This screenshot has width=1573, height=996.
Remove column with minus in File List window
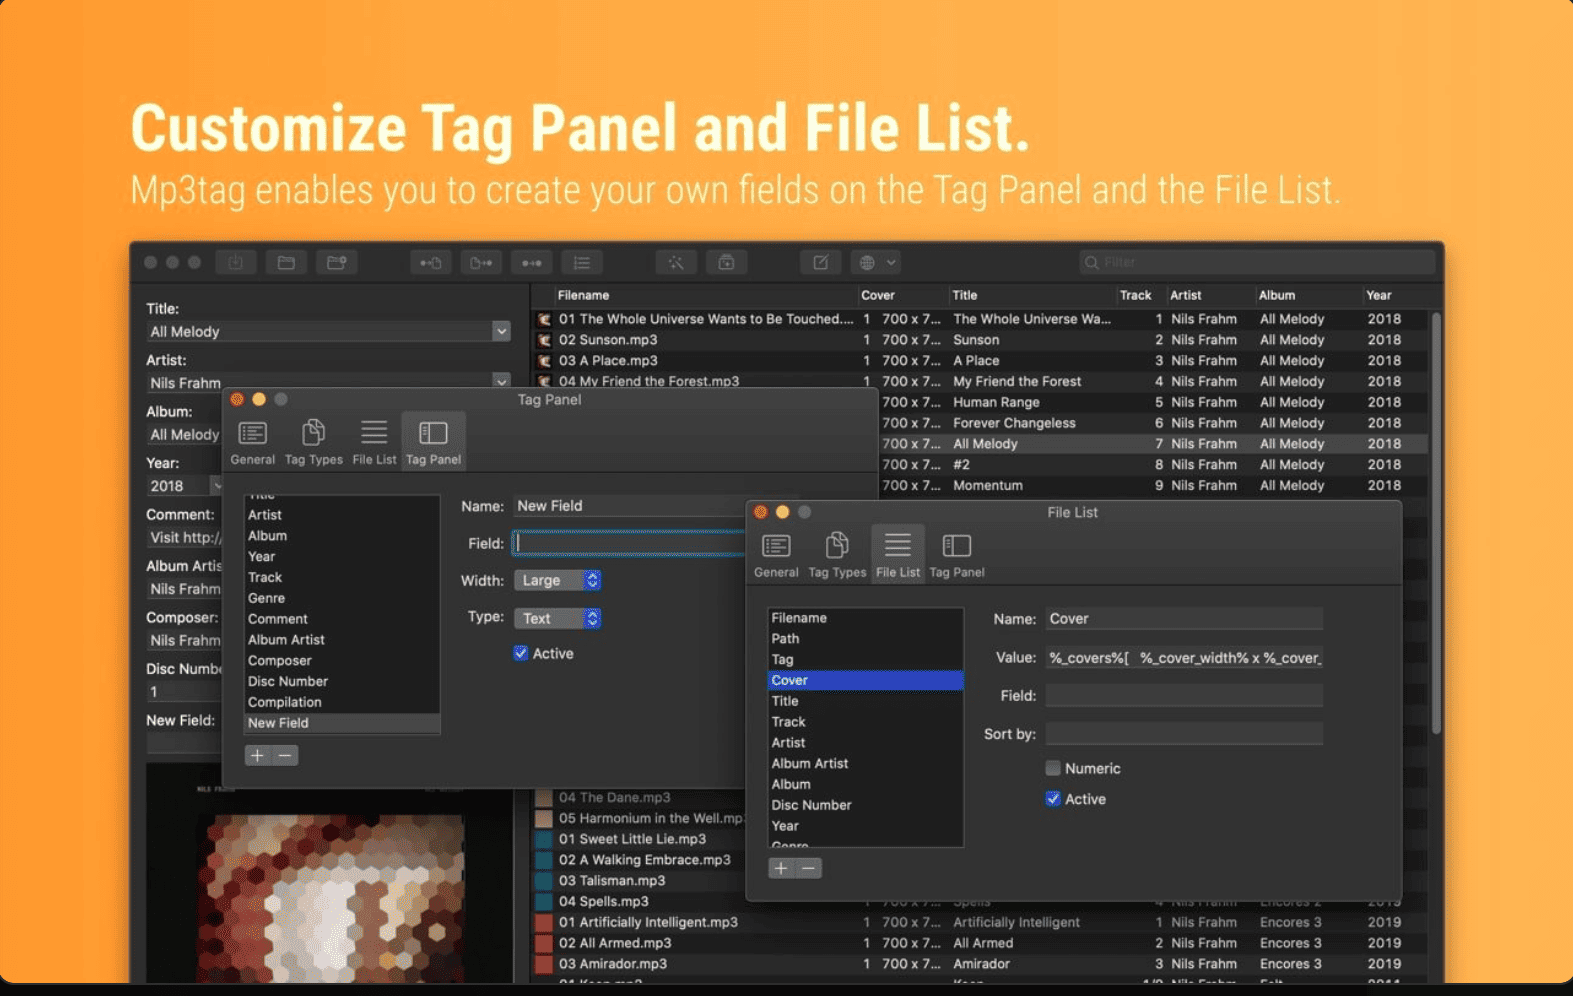click(809, 868)
